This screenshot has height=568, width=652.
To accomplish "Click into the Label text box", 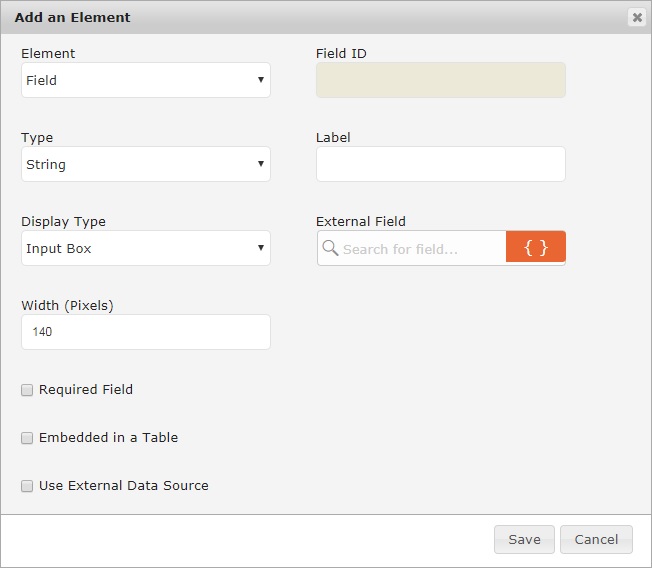I will (440, 164).
